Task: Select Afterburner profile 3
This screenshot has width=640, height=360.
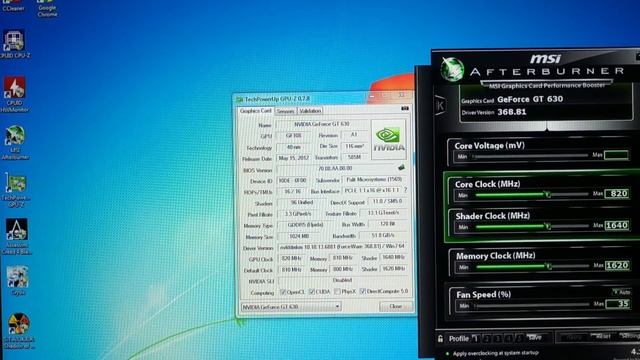Action: pyautogui.click(x=498, y=338)
